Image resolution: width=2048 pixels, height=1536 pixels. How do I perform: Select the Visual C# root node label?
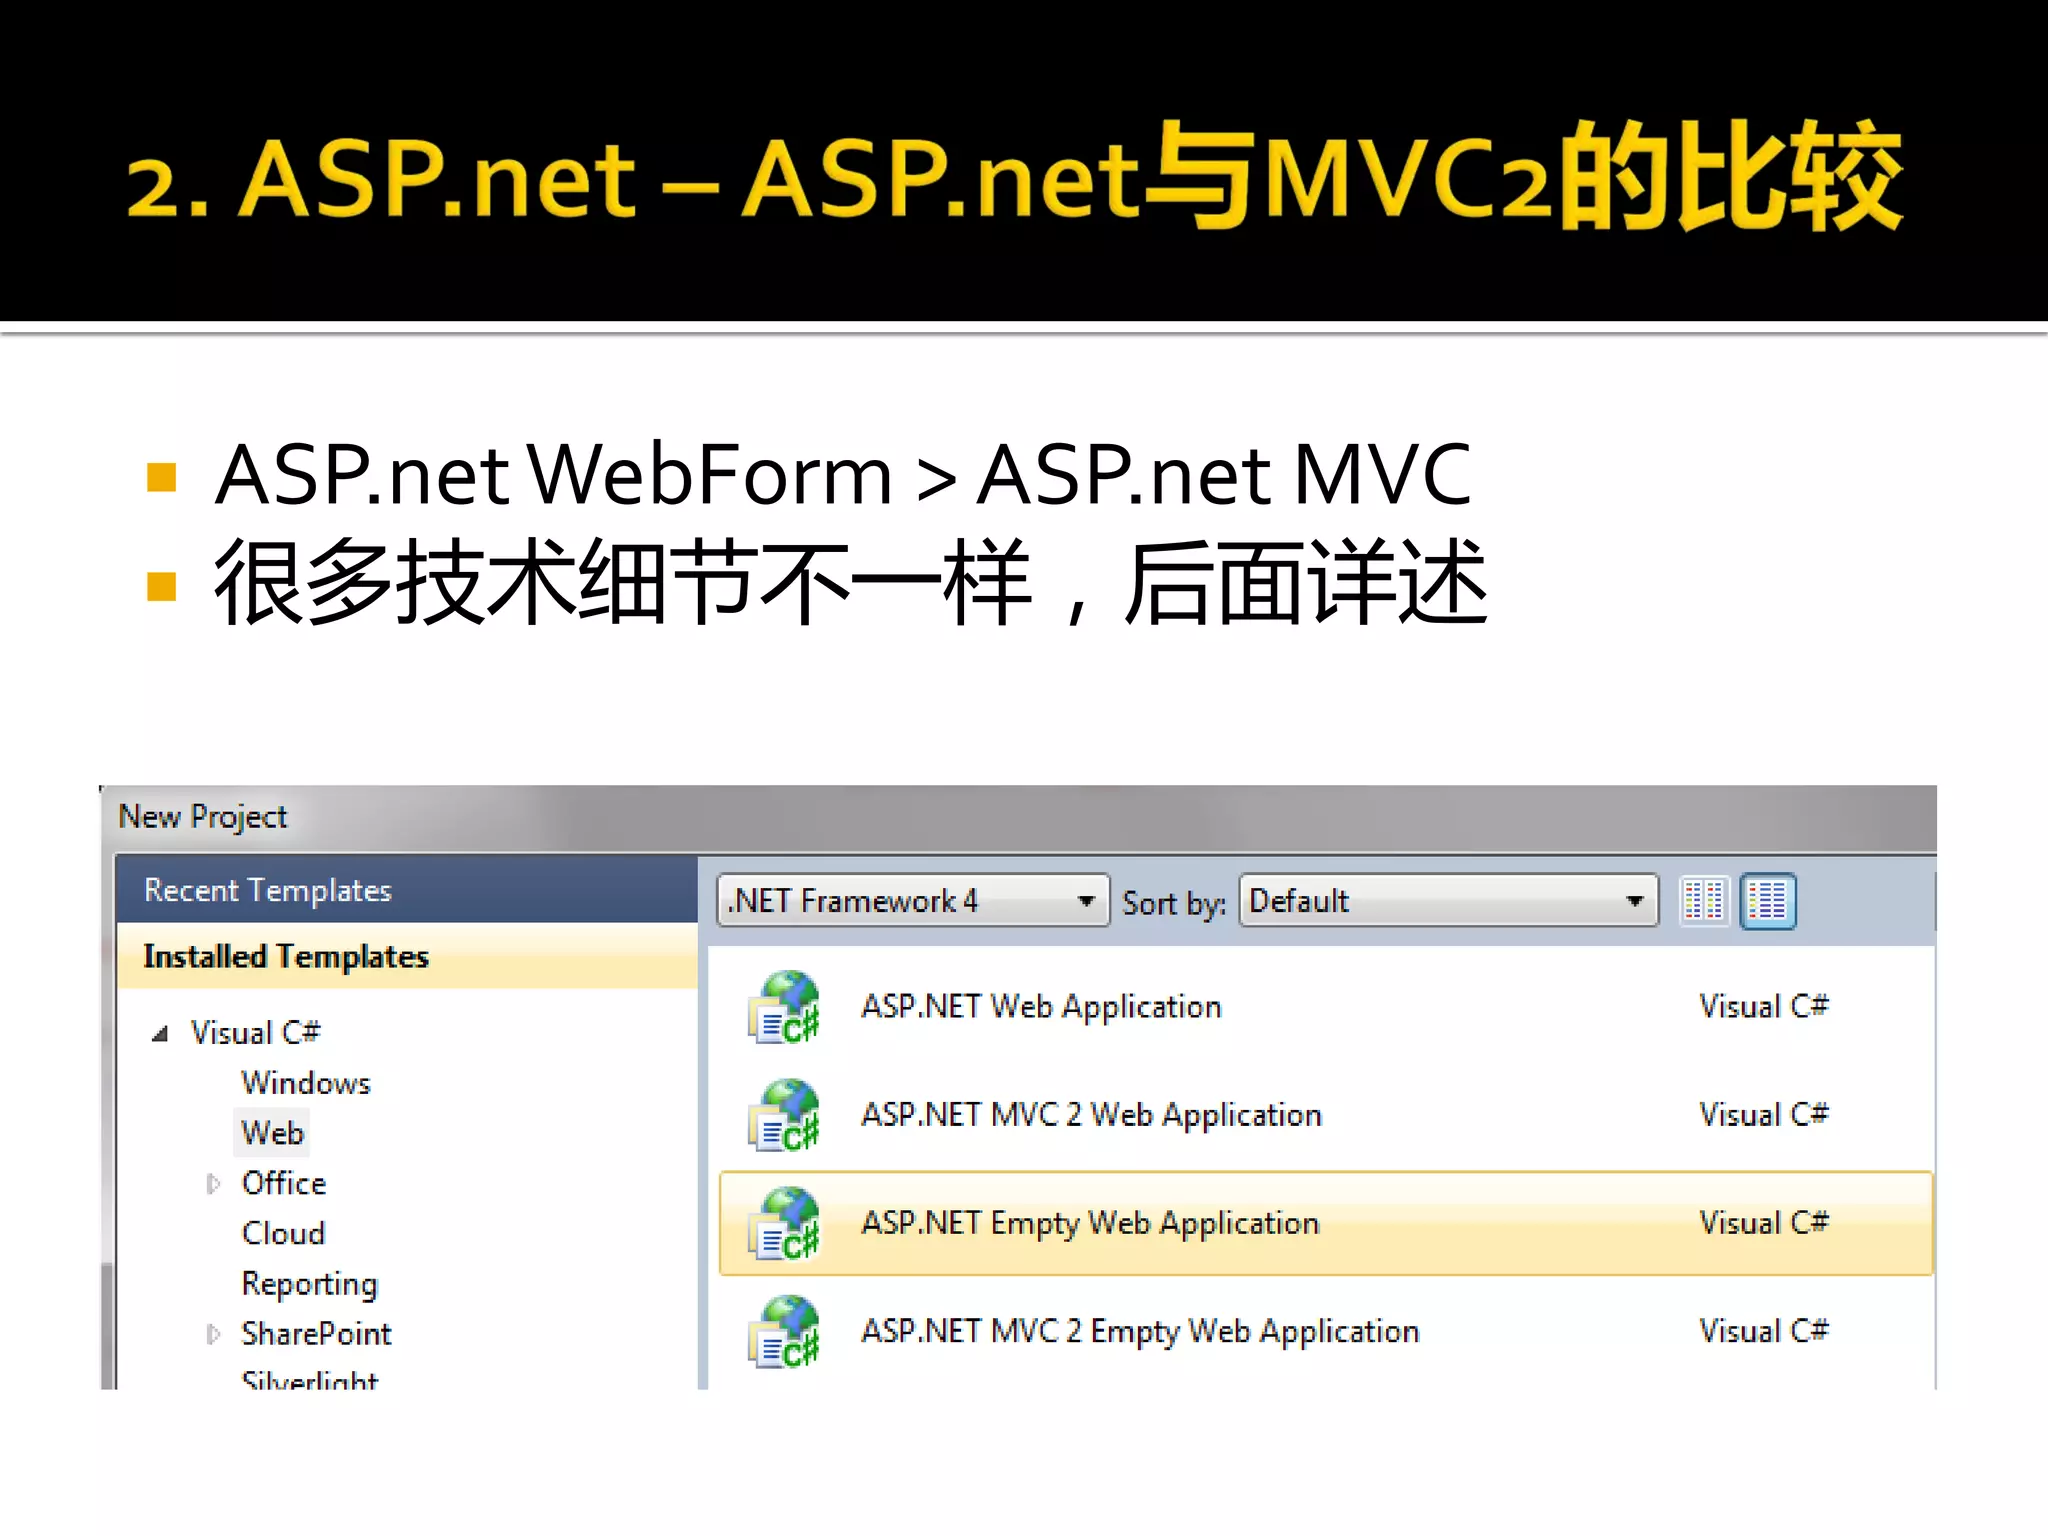pos(256,1032)
